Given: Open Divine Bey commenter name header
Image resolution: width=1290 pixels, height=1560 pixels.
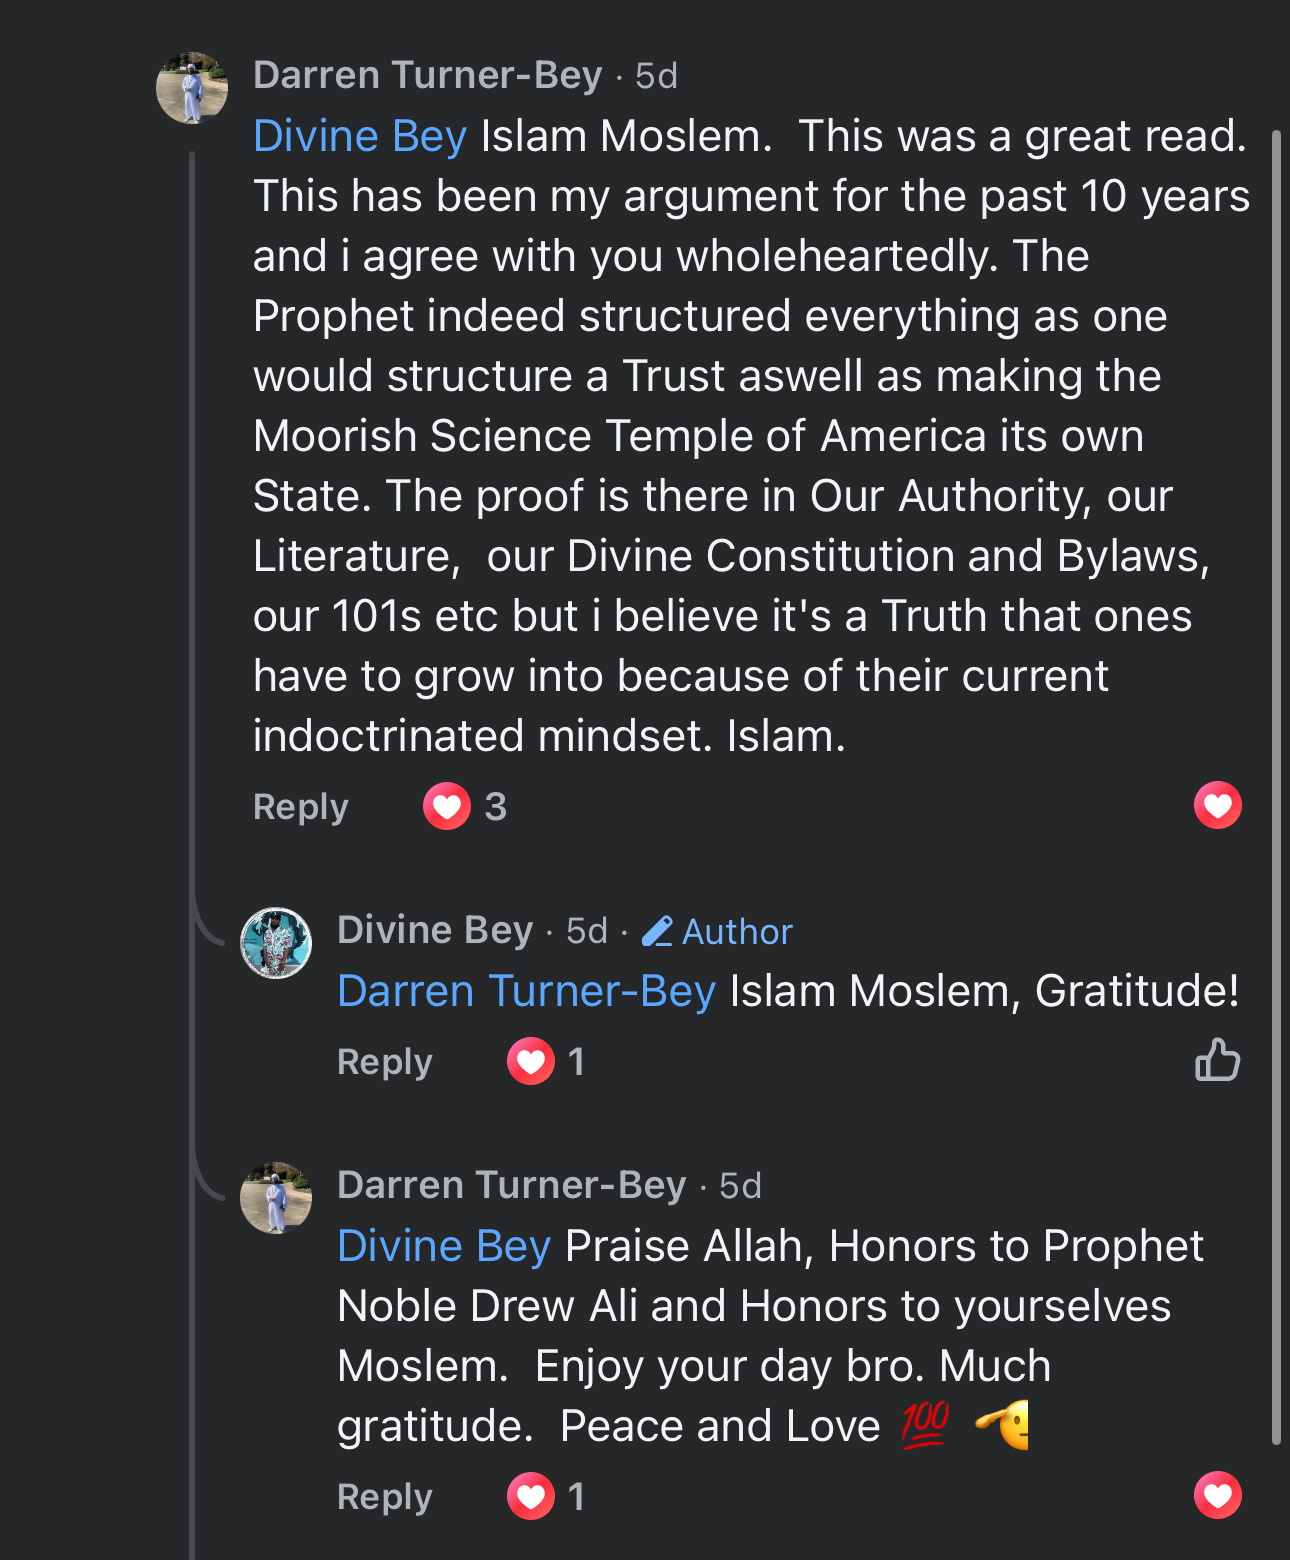Looking at the screenshot, I should pos(435,930).
